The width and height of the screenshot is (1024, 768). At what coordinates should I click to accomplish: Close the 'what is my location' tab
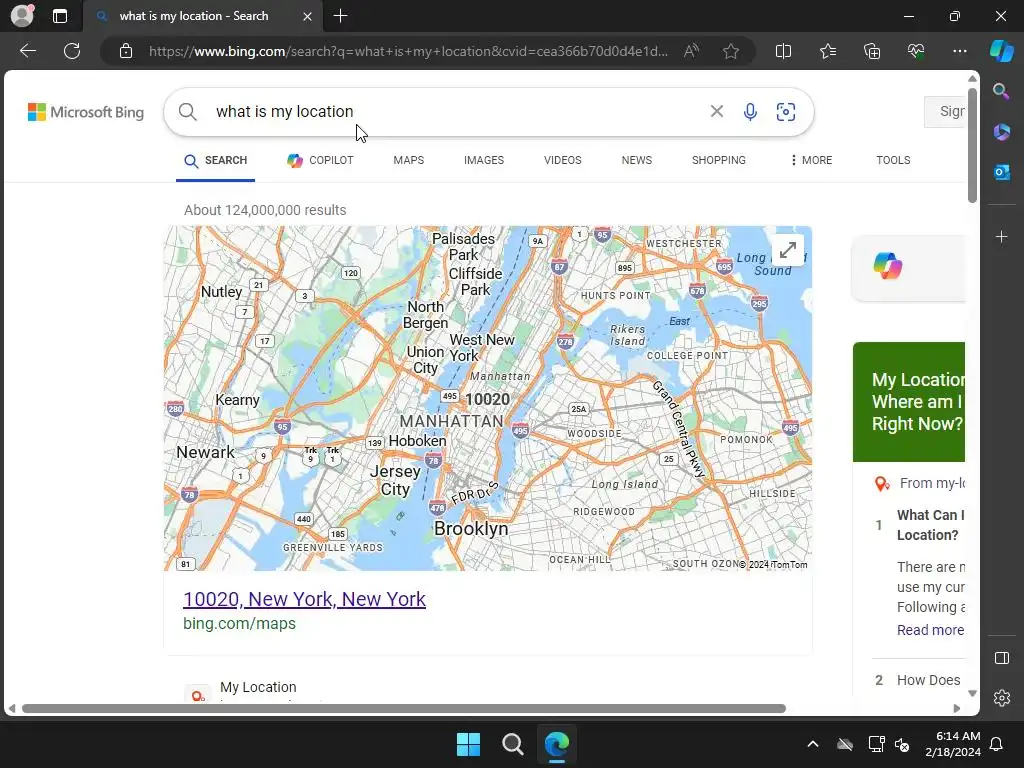[307, 16]
